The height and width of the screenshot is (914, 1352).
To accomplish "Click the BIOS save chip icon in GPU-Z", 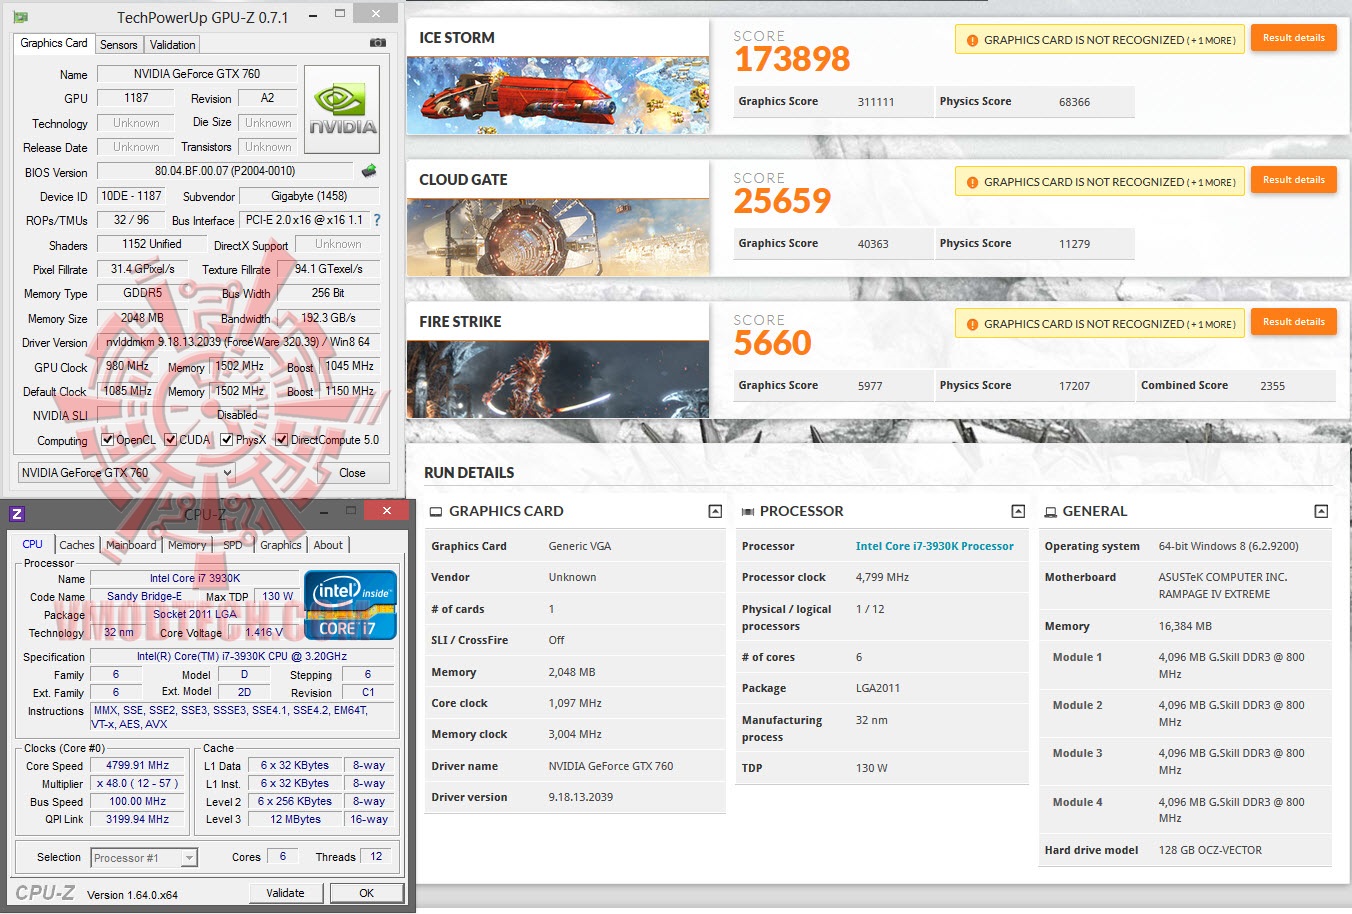I will point(369,171).
